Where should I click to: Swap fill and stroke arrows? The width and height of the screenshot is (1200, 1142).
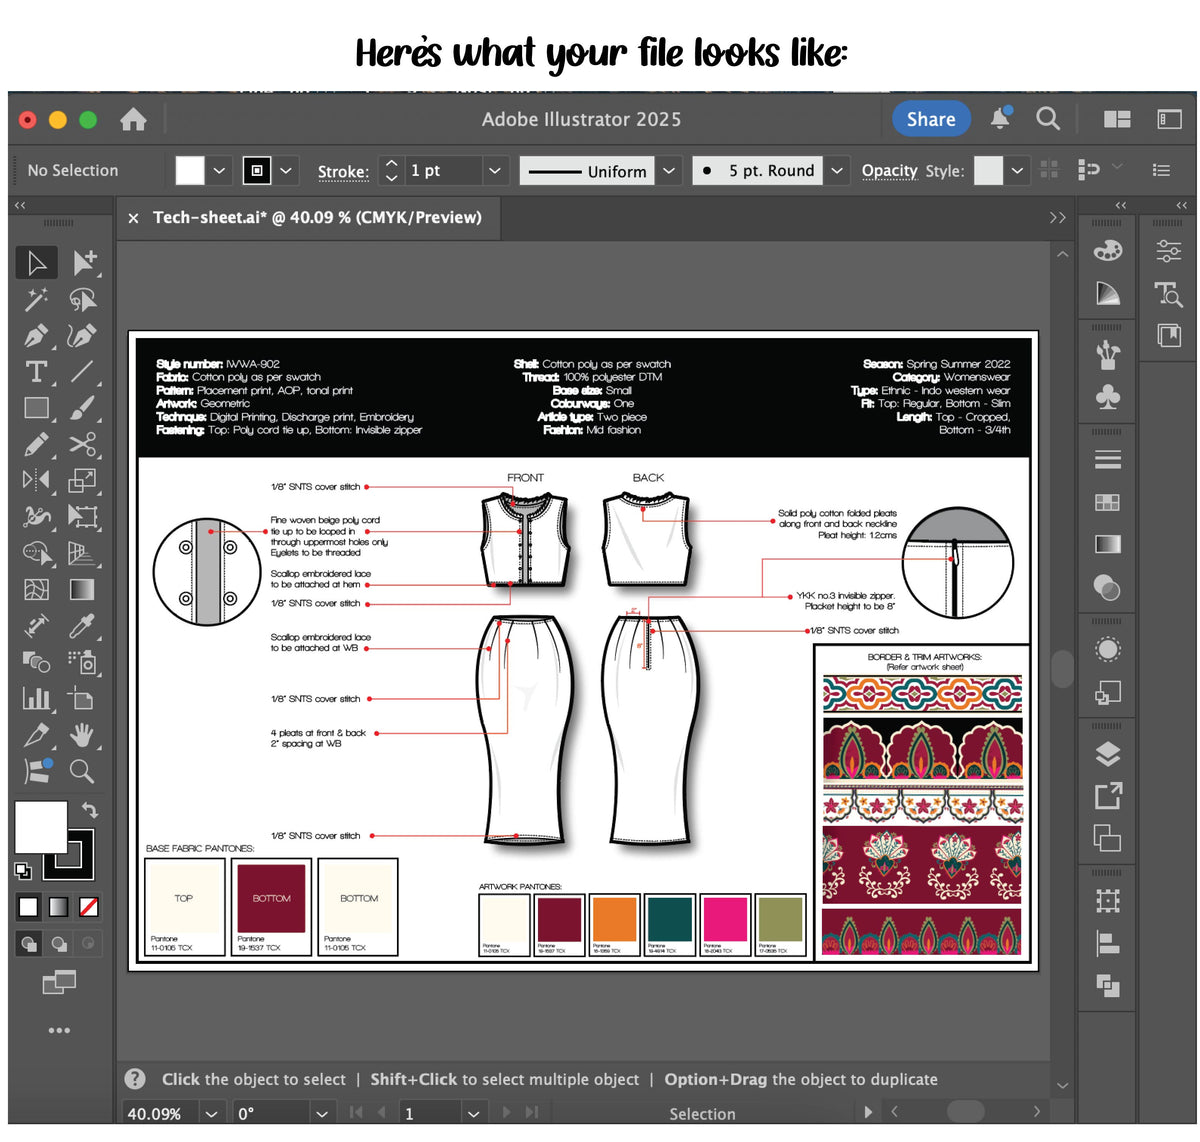[90, 810]
